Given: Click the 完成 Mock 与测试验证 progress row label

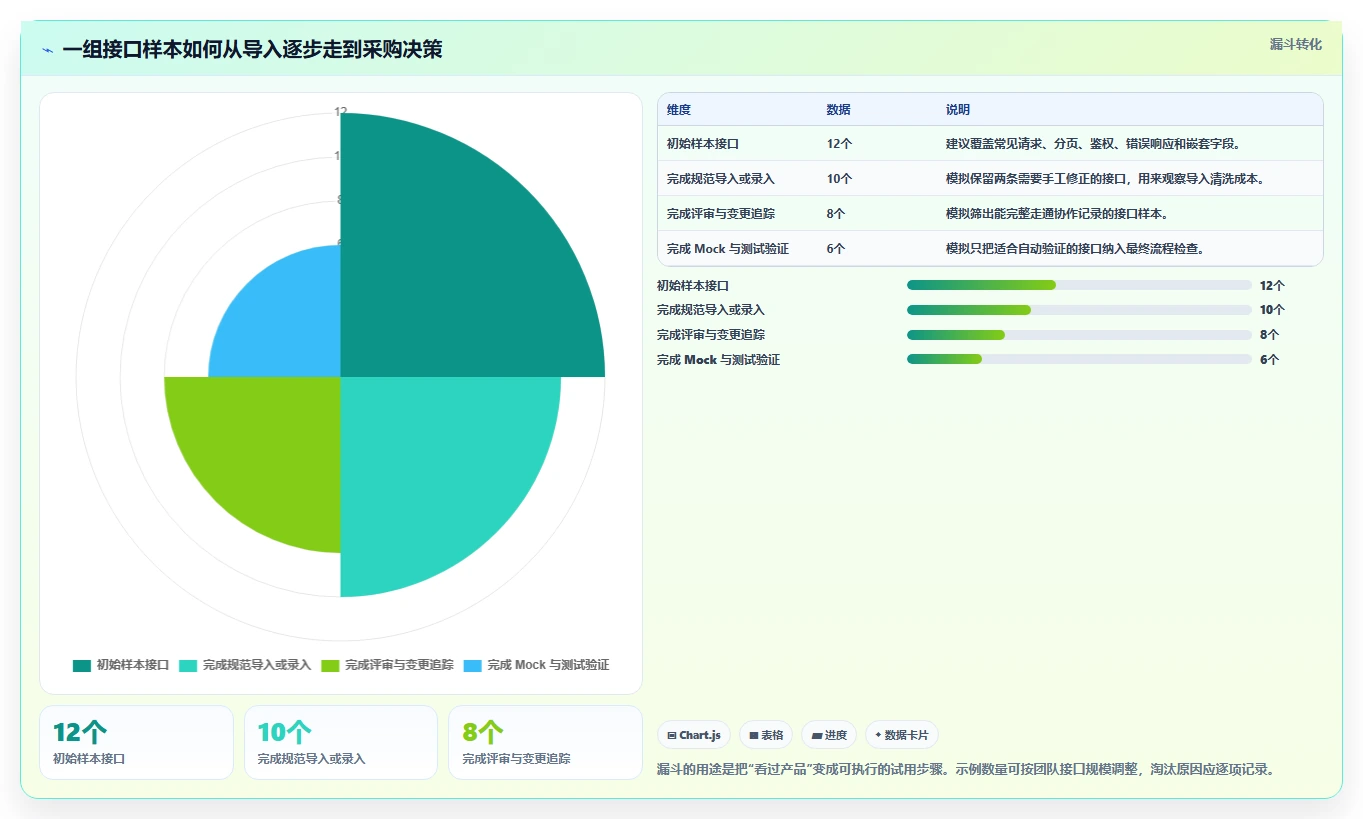Looking at the screenshot, I should pyautogui.click(x=718, y=359).
